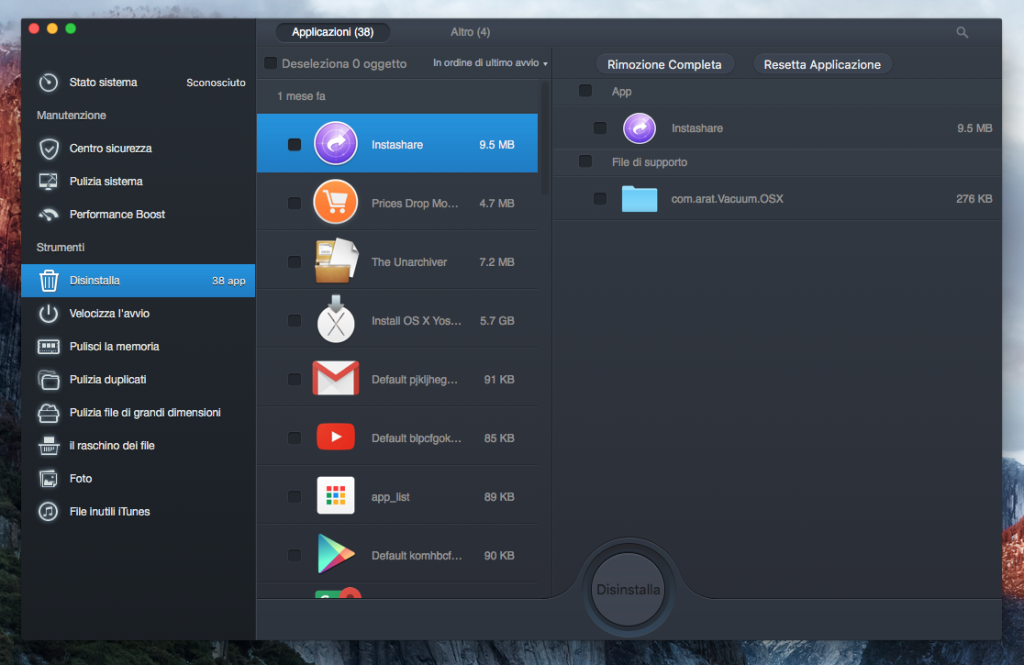This screenshot has height=665, width=1024.
Task: Click the 1 mese fa group header
Action: (x=301, y=96)
